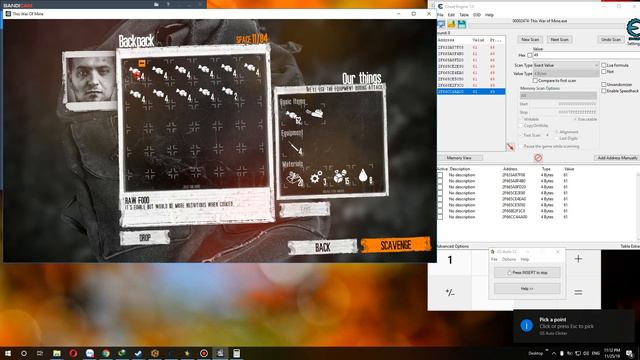Open the Scan Type dropdown
The image size is (640, 360).
pos(566,65)
